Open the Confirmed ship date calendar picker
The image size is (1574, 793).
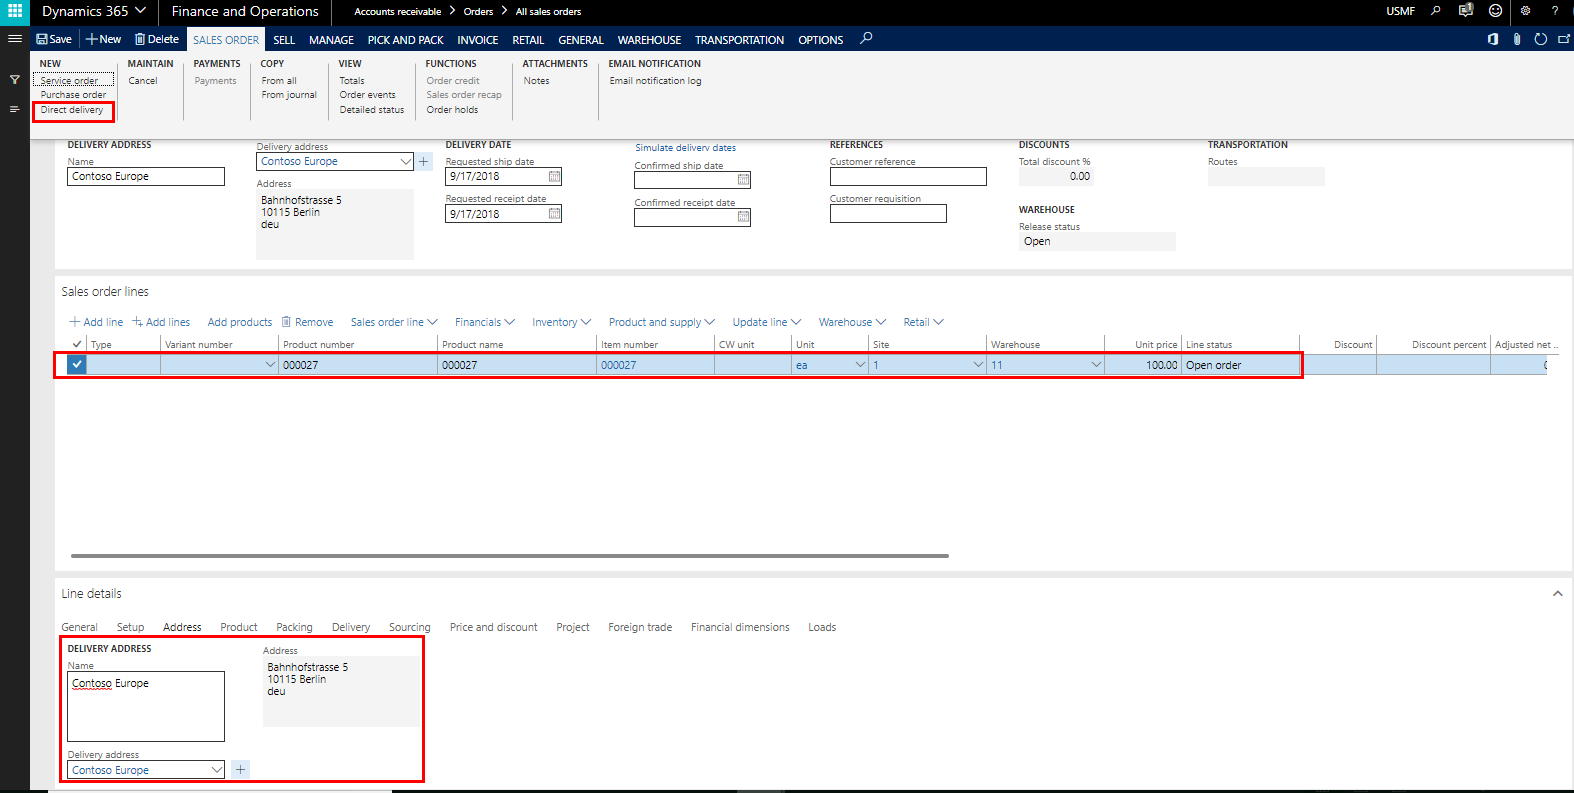coord(743,180)
